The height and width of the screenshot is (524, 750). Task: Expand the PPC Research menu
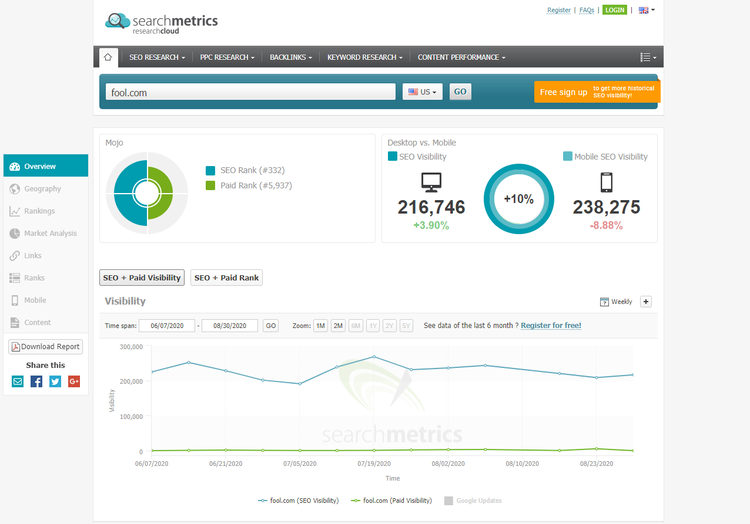tap(227, 57)
